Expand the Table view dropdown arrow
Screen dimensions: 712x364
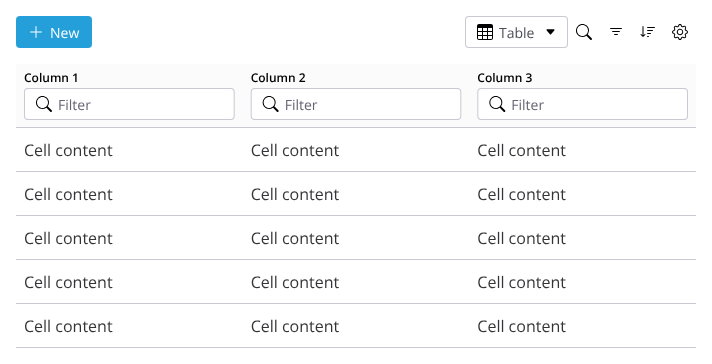[550, 32]
